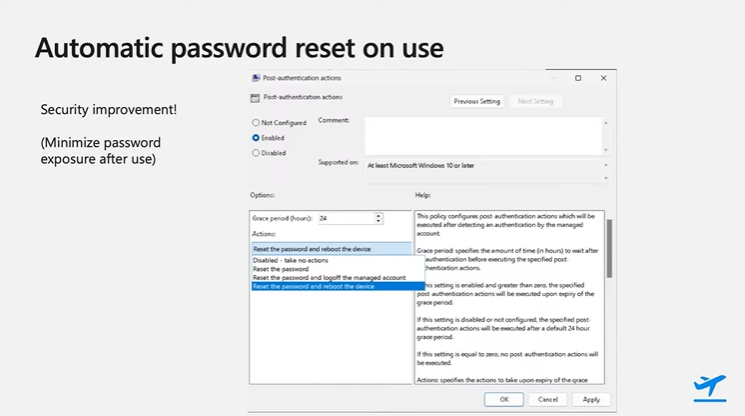Click the Supported on scroll up arrow
Screen dimensions: 745x416
606,165
